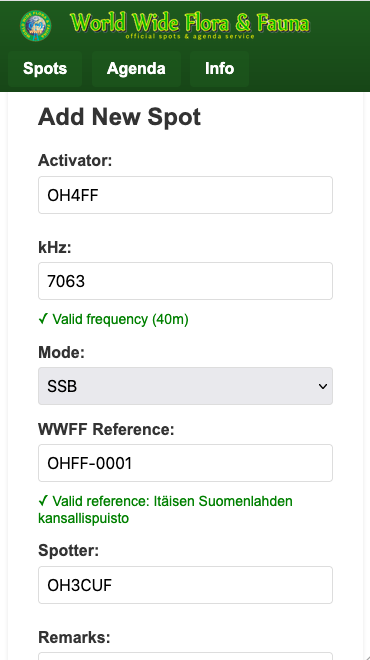
Task: Click the Remarks label
Action: coord(74,637)
